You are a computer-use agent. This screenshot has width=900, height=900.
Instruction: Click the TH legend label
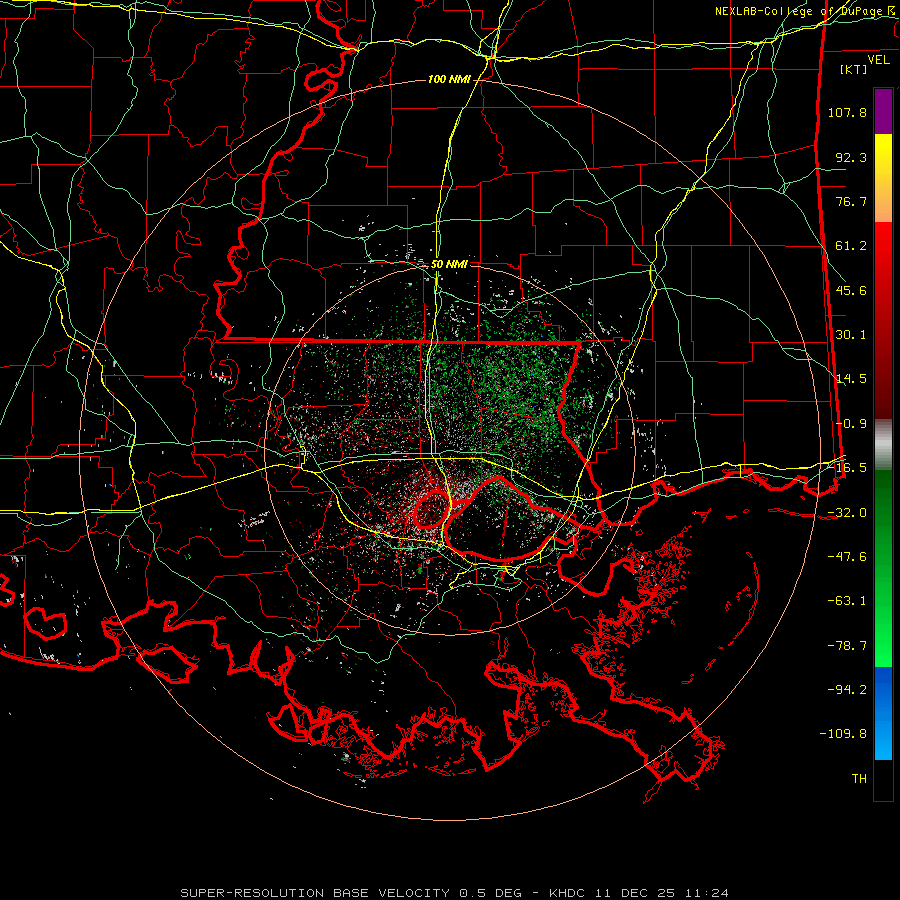pos(859,778)
